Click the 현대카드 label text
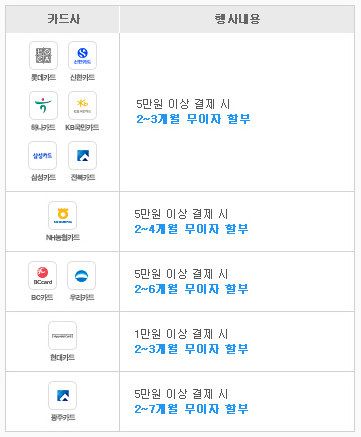 (x=62, y=357)
